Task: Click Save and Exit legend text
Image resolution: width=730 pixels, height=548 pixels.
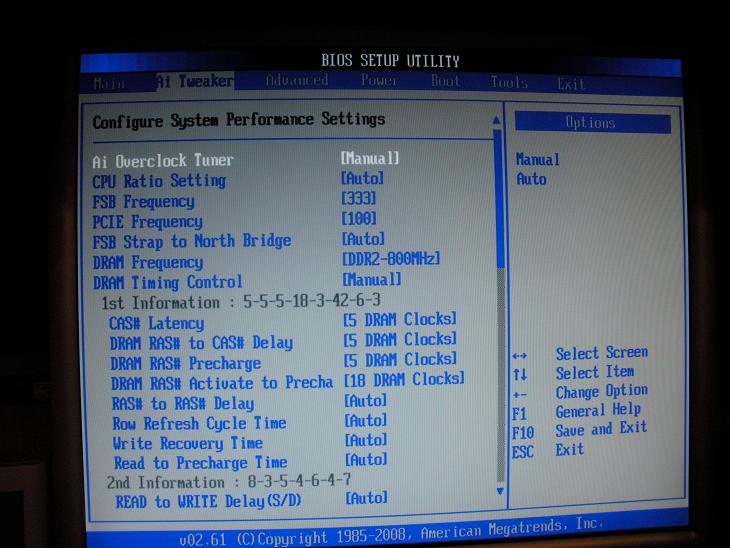Action: point(601,429)
